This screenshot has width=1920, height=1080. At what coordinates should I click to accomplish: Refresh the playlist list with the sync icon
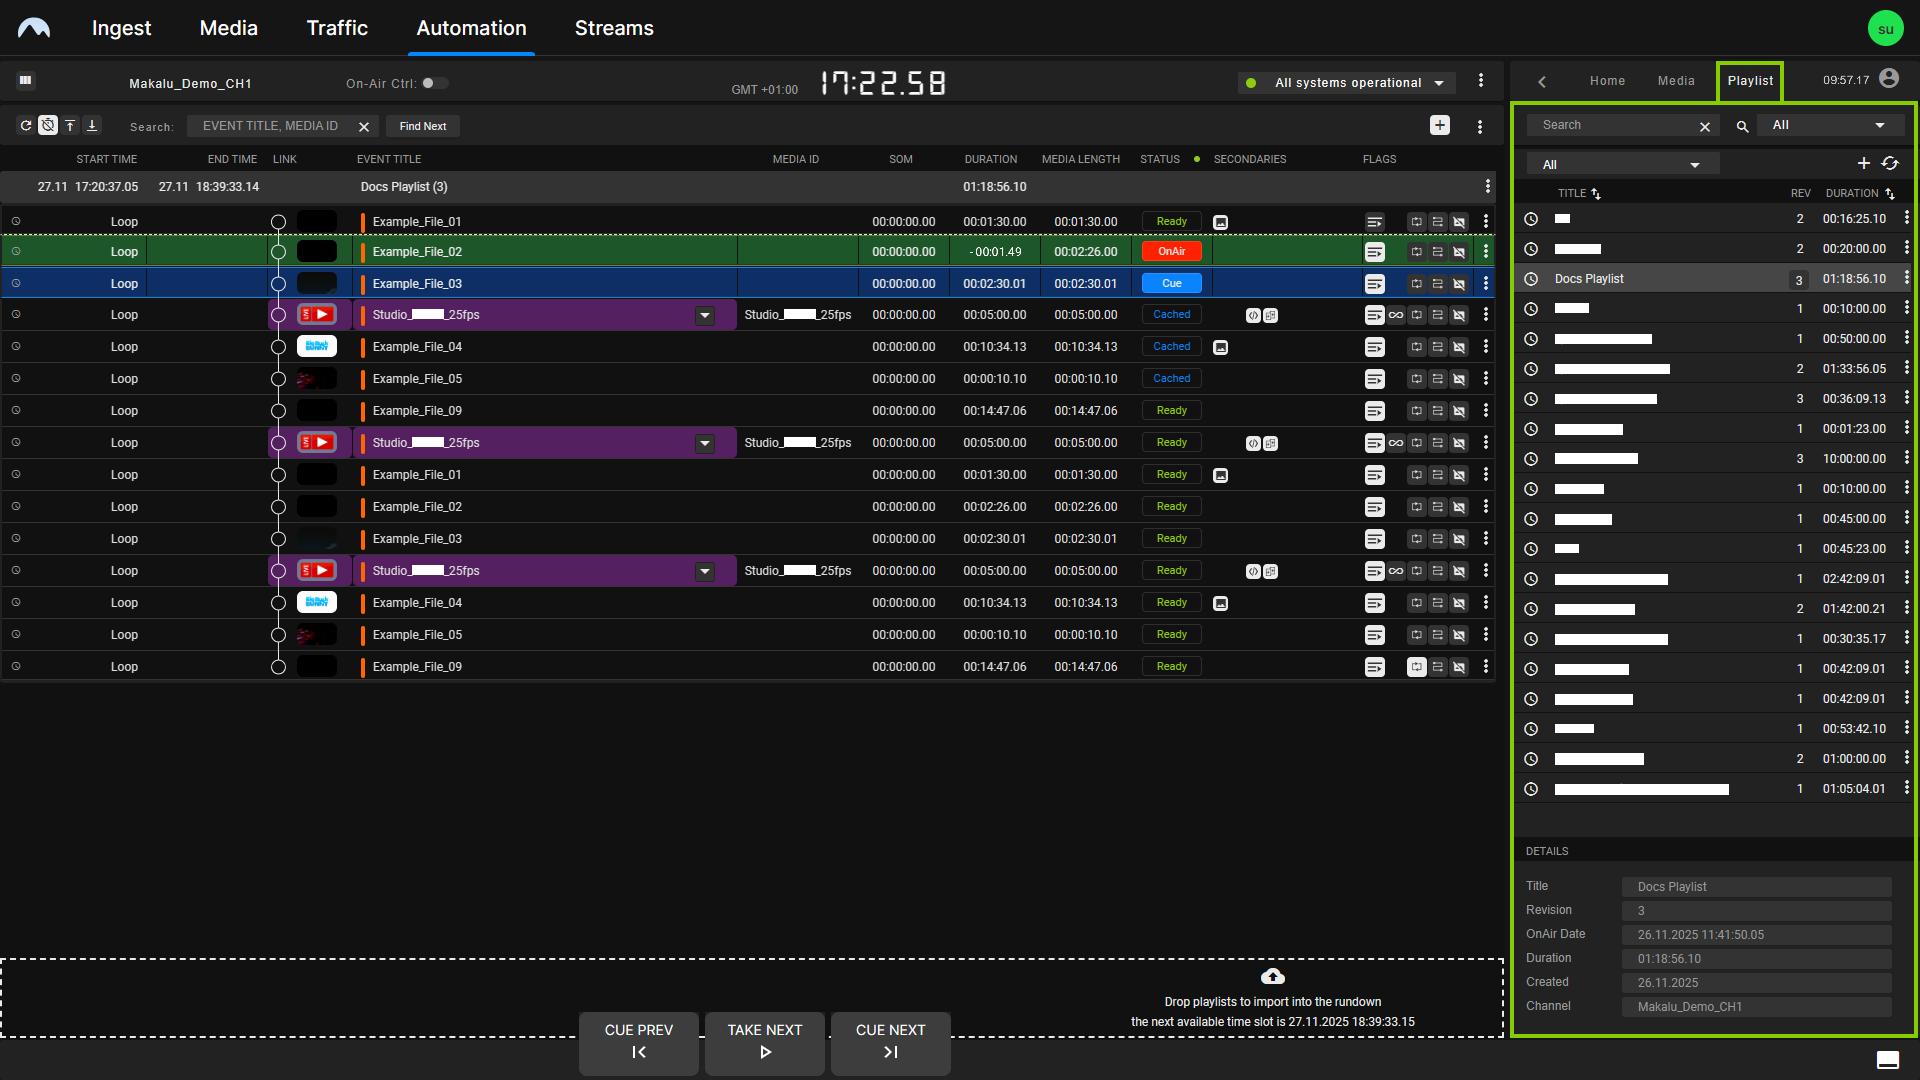coord(1890,162)
